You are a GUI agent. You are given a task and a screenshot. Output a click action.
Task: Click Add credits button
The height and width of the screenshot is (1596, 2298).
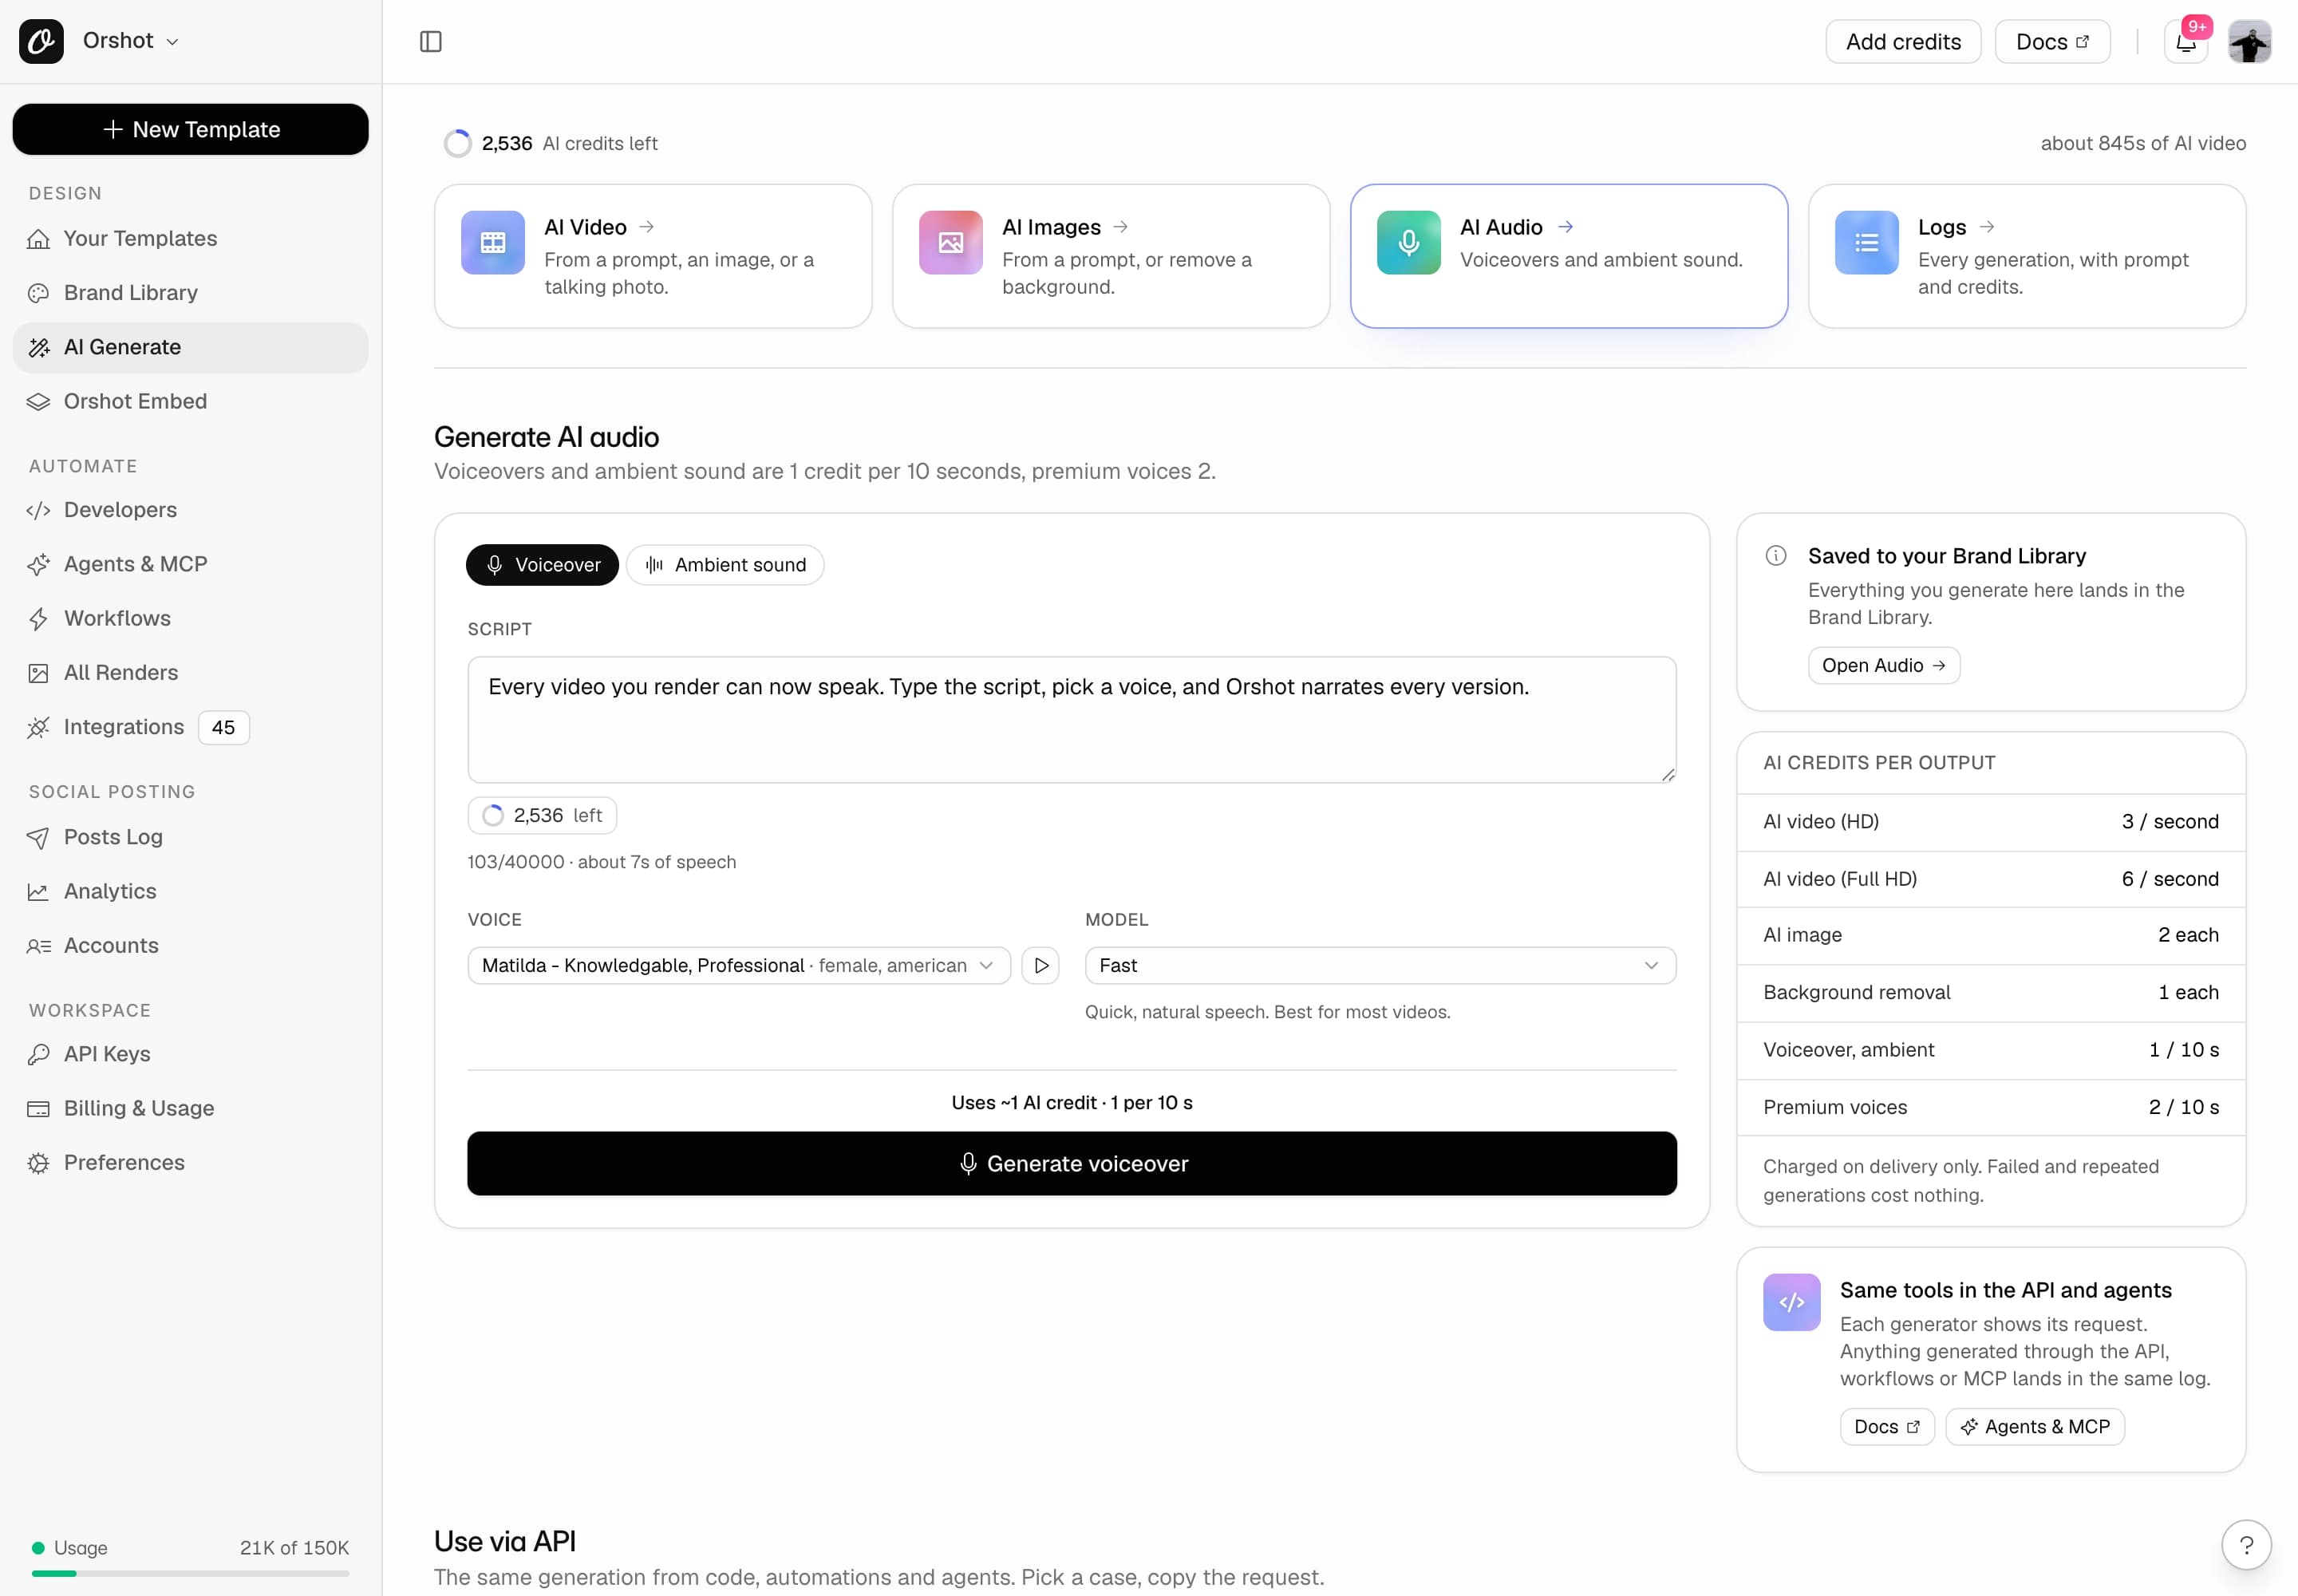click(x=1903, y=42)
